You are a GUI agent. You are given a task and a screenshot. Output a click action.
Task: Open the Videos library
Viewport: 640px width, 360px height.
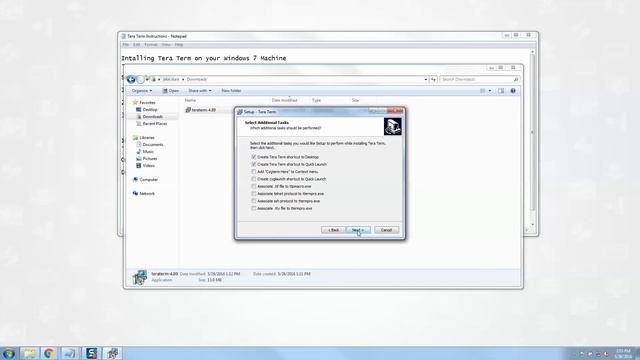[x=145, y=165]
